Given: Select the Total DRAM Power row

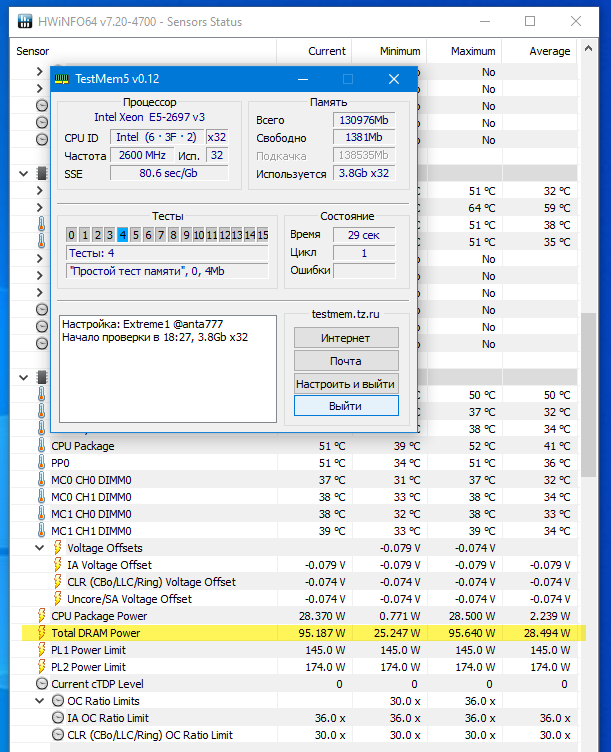Looking at the screenshot, I should pos(304,633).
